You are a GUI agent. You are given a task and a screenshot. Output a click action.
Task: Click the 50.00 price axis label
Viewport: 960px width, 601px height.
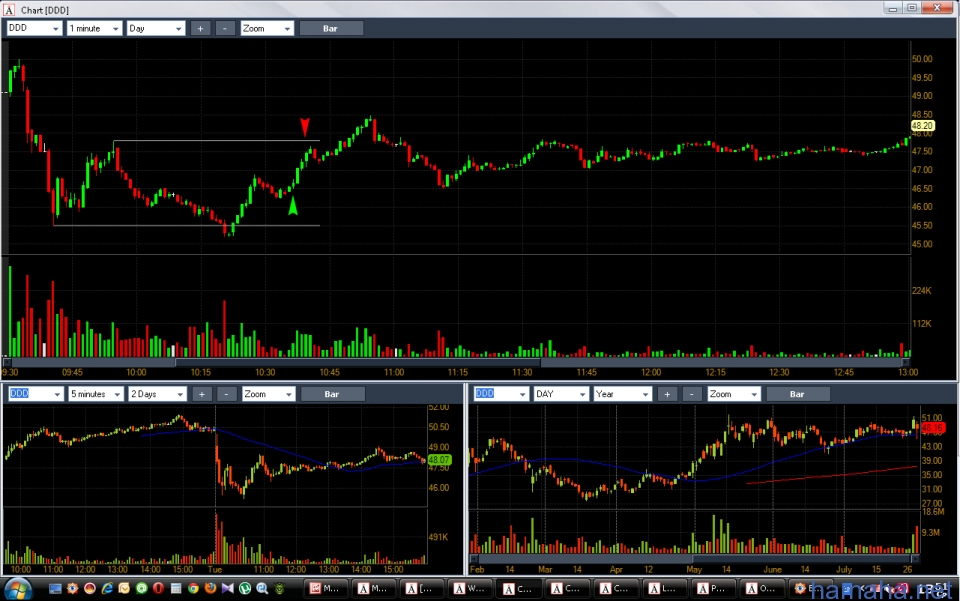922,59
